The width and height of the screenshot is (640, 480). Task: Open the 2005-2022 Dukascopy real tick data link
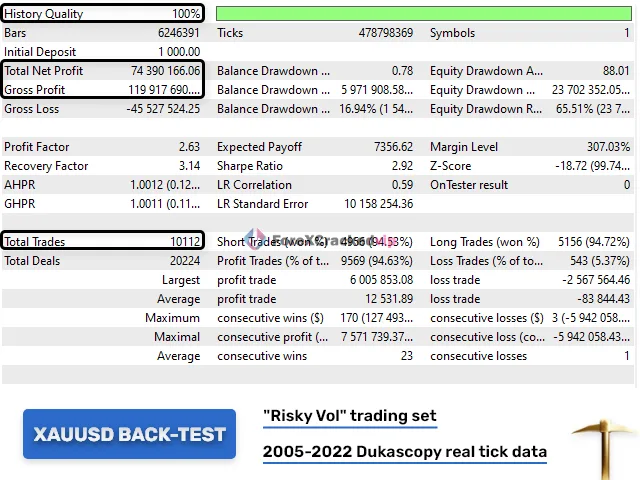coord(404,452)
